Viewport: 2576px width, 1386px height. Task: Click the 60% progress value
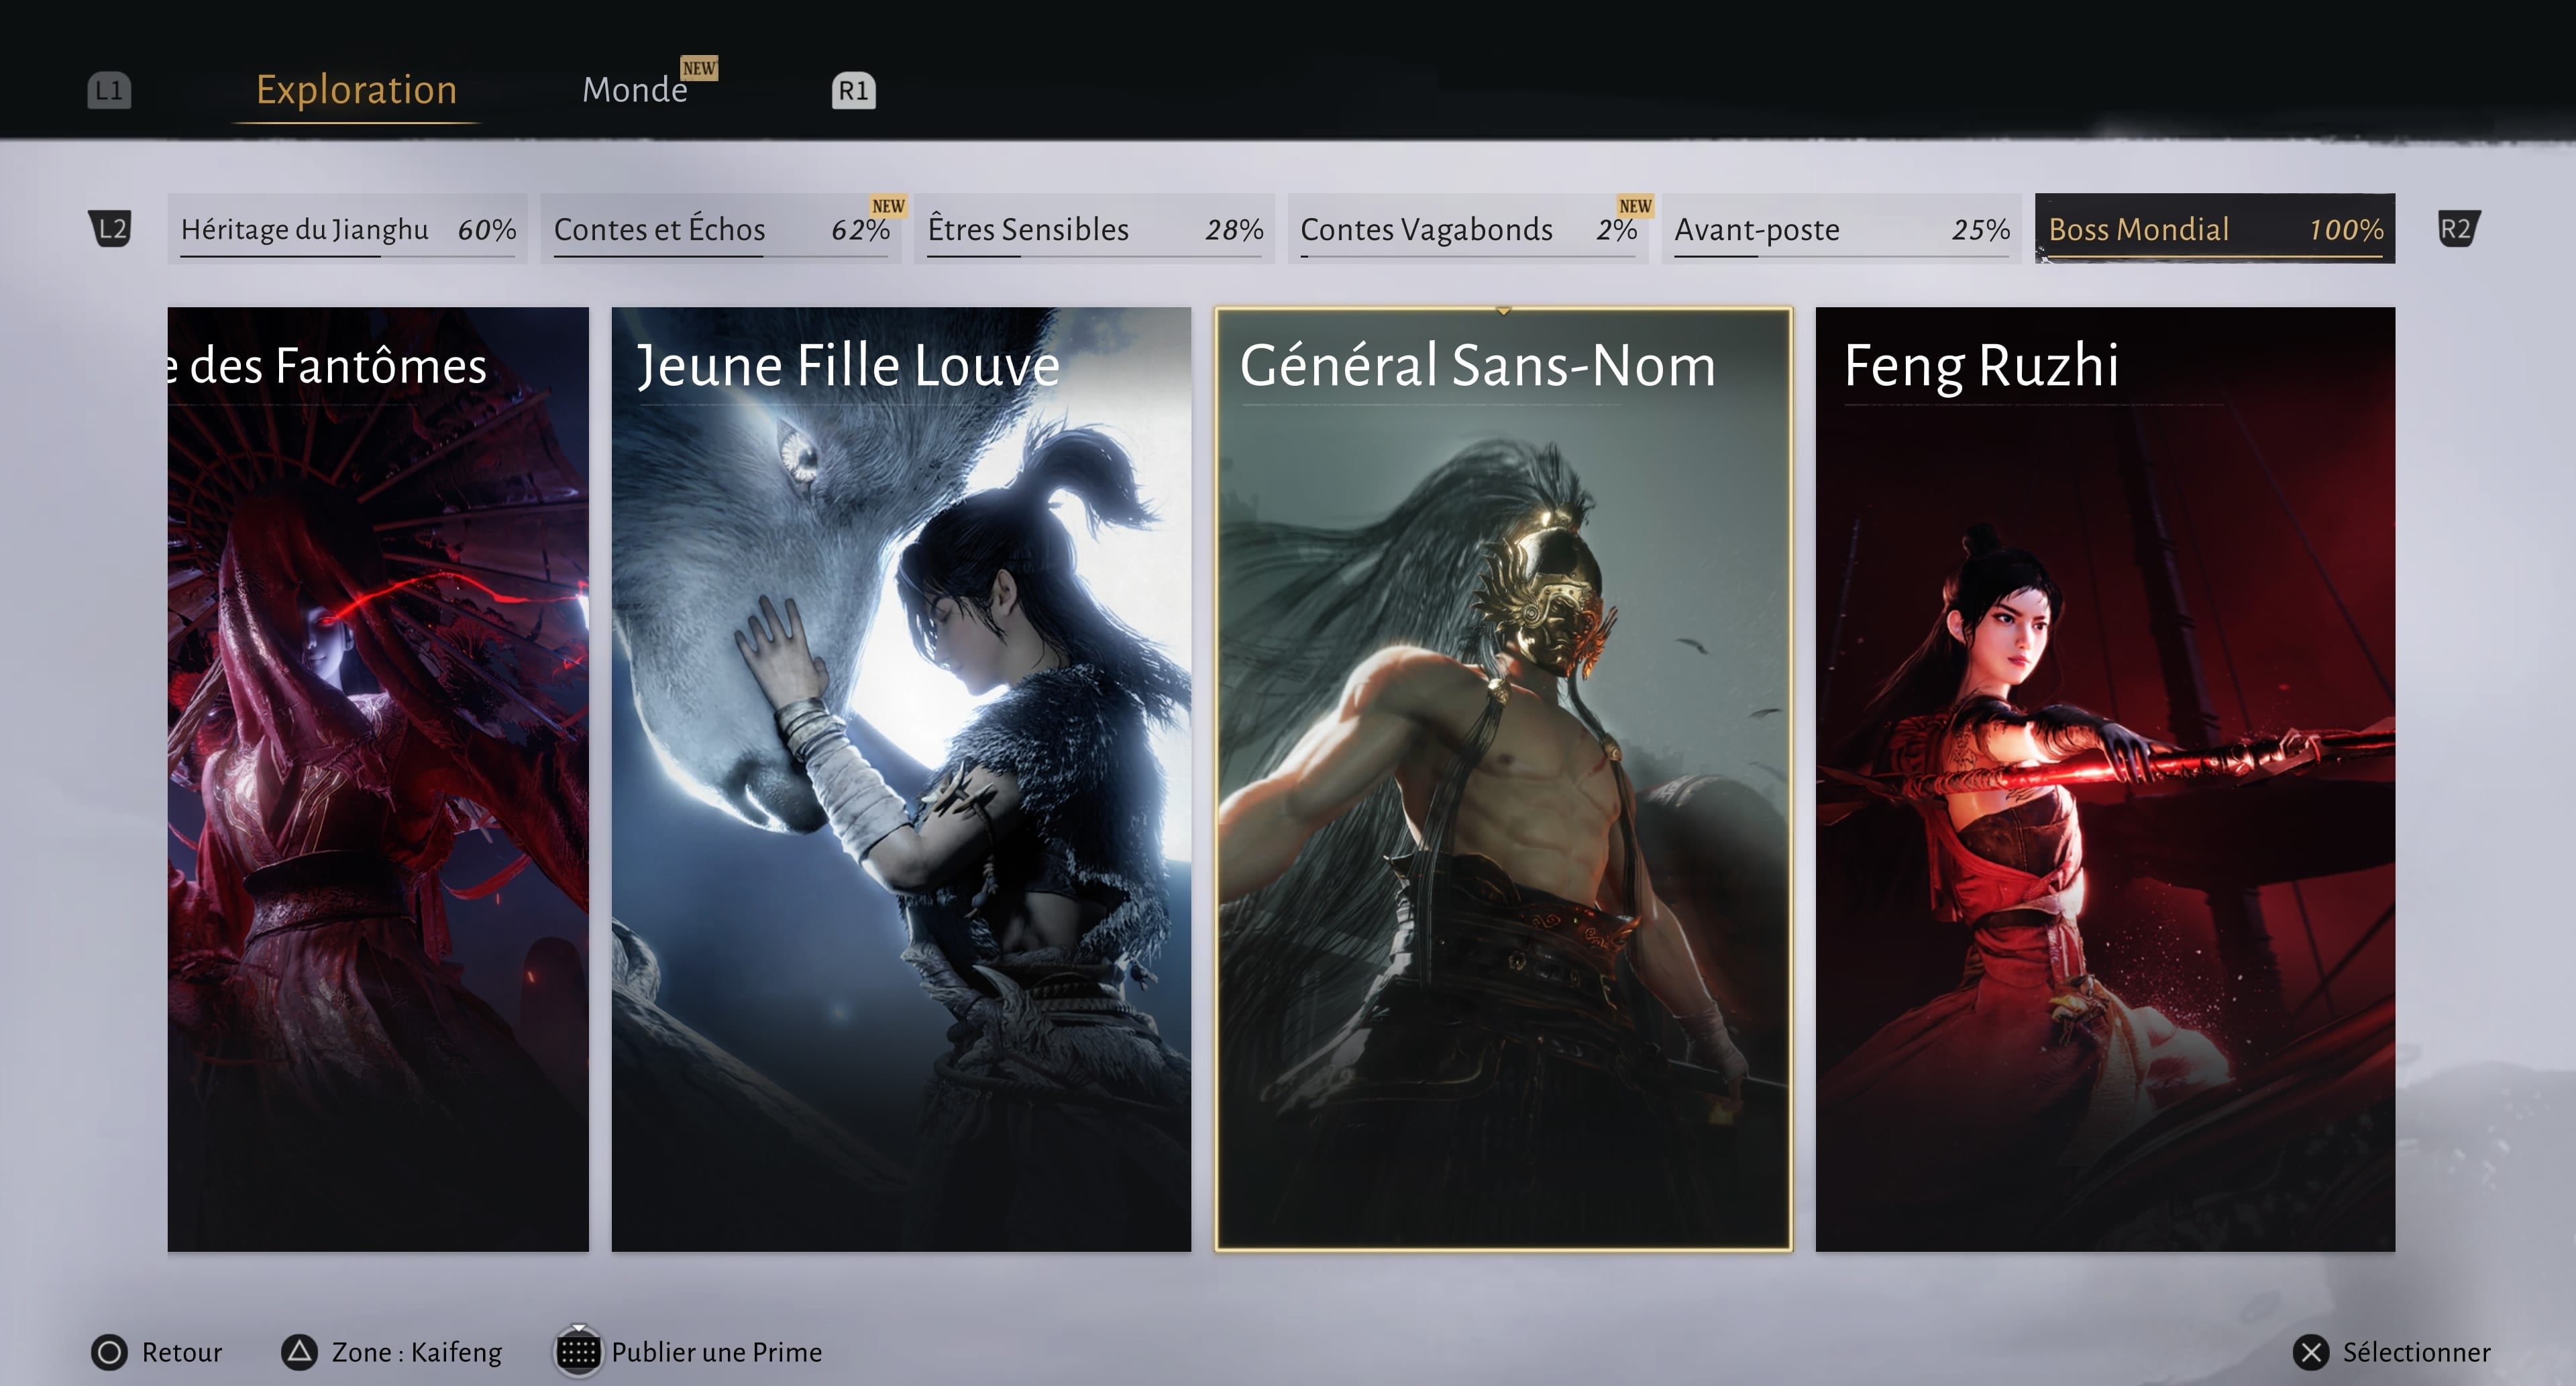(487, 230)
